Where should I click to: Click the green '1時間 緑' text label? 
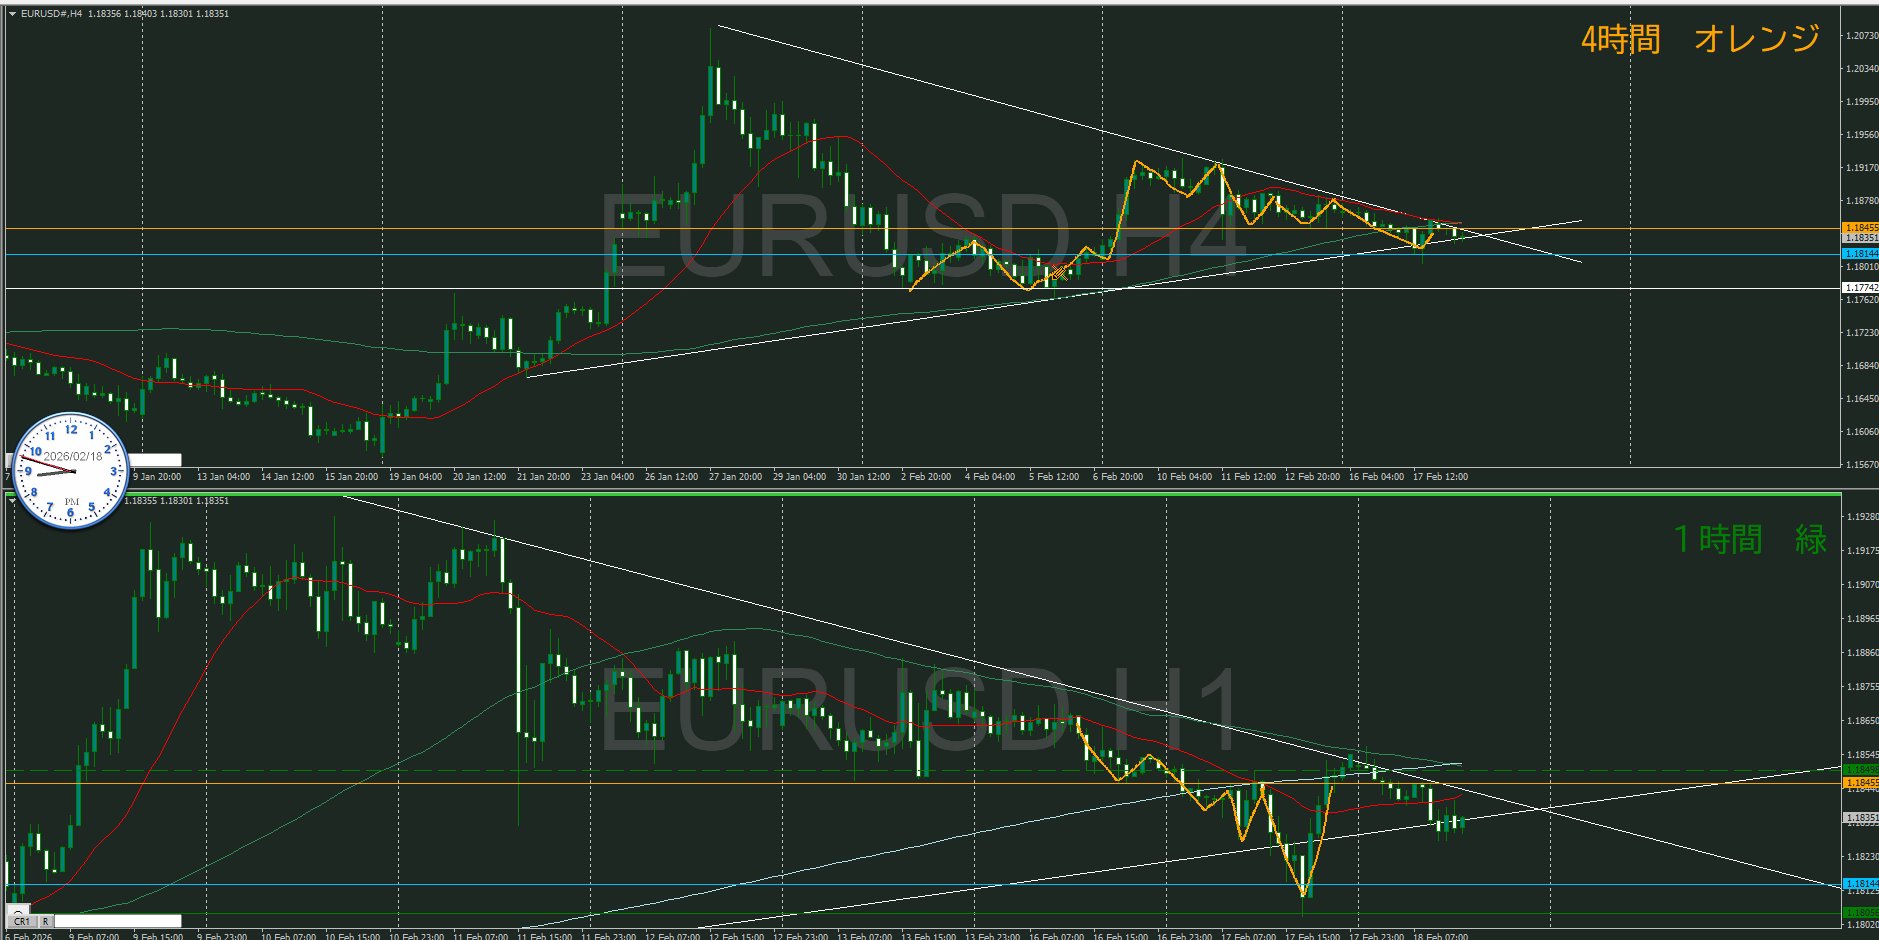pos(1749,539)
